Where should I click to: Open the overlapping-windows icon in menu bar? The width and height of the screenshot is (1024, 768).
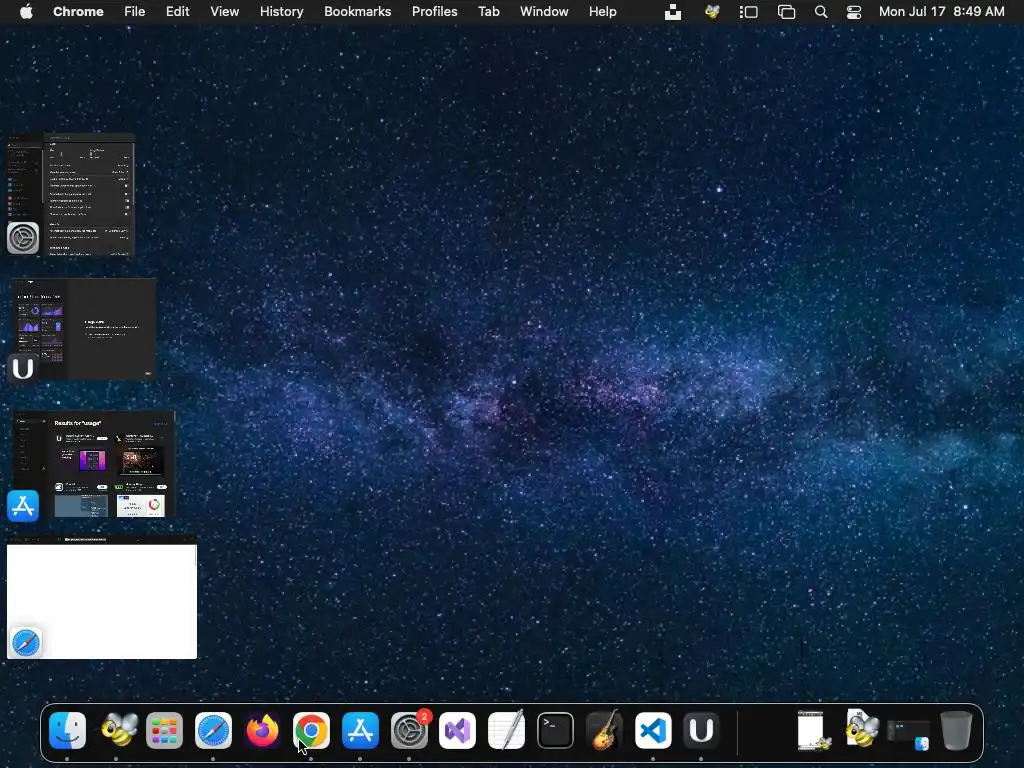(x=786, y=12)
